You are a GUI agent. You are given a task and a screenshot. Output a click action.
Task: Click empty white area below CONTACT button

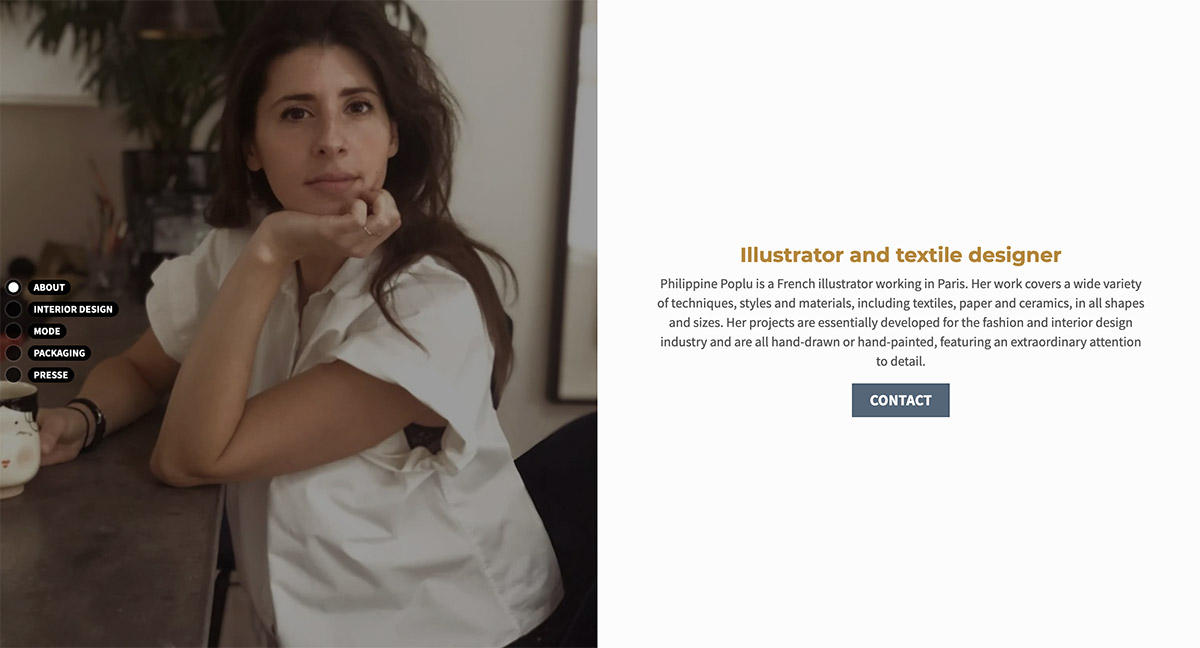click(900, 530)
